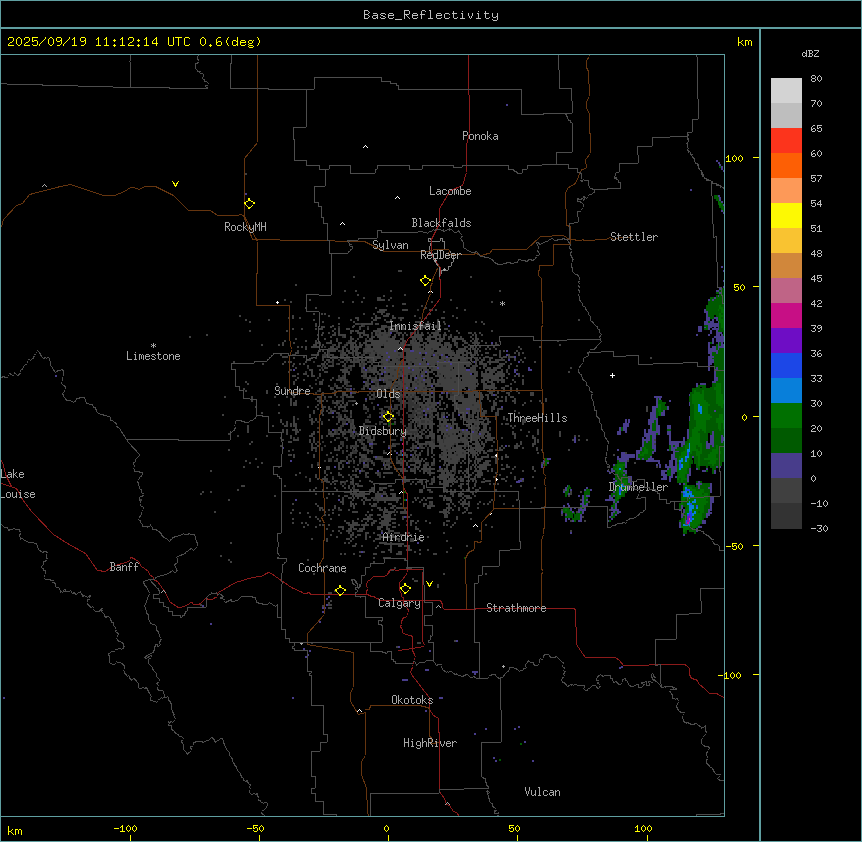Click the yellow diamond marker between Olds and Didsbury

[x=388, y=416]
